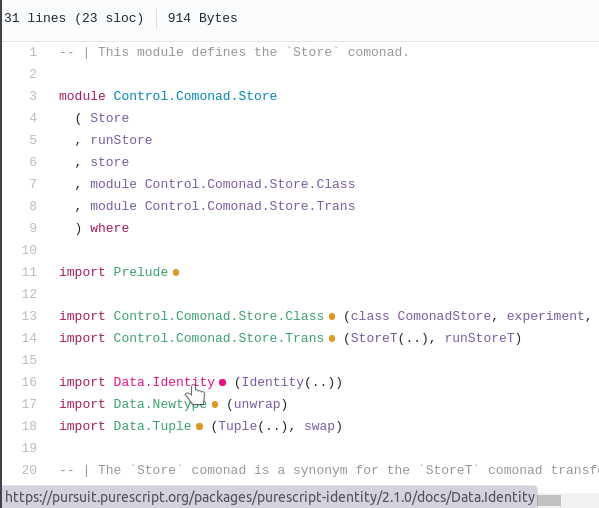Click the ComonadStore class name on line 13
The image size is (599, 508).
click(x=444, y=316)
